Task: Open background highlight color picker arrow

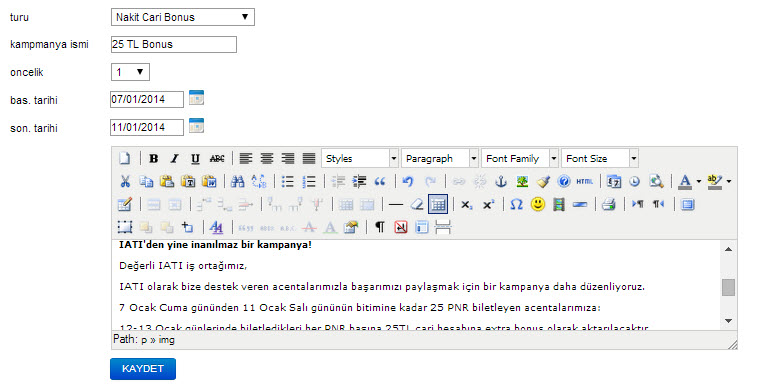Action: click(x=729, y=182)
